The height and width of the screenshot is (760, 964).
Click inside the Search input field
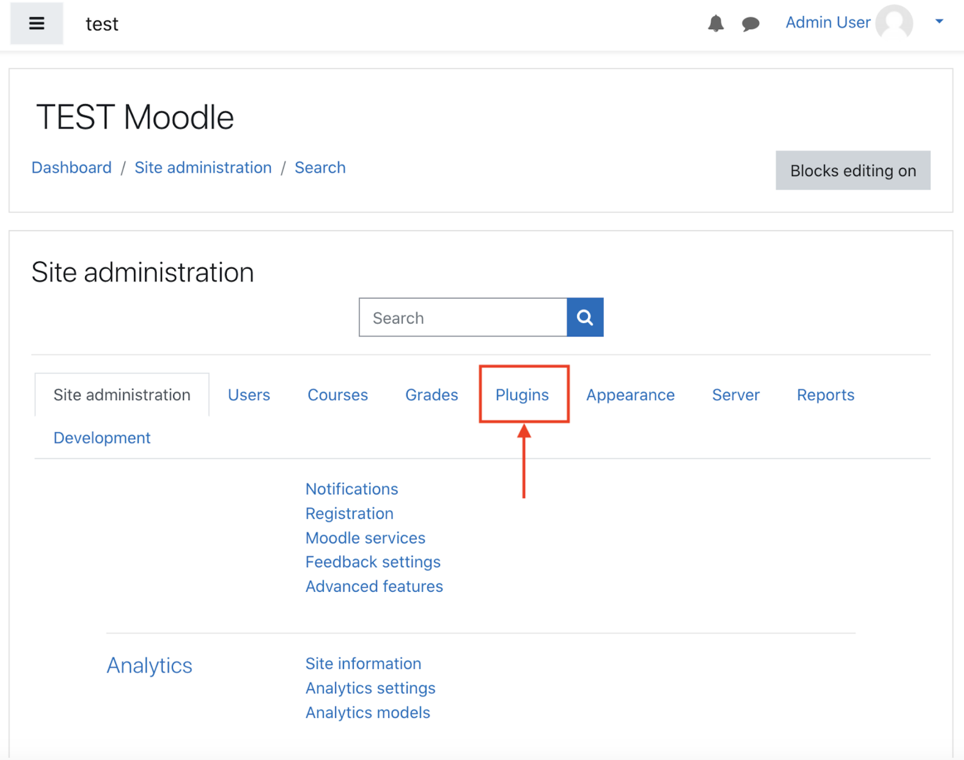pos(462,317)
